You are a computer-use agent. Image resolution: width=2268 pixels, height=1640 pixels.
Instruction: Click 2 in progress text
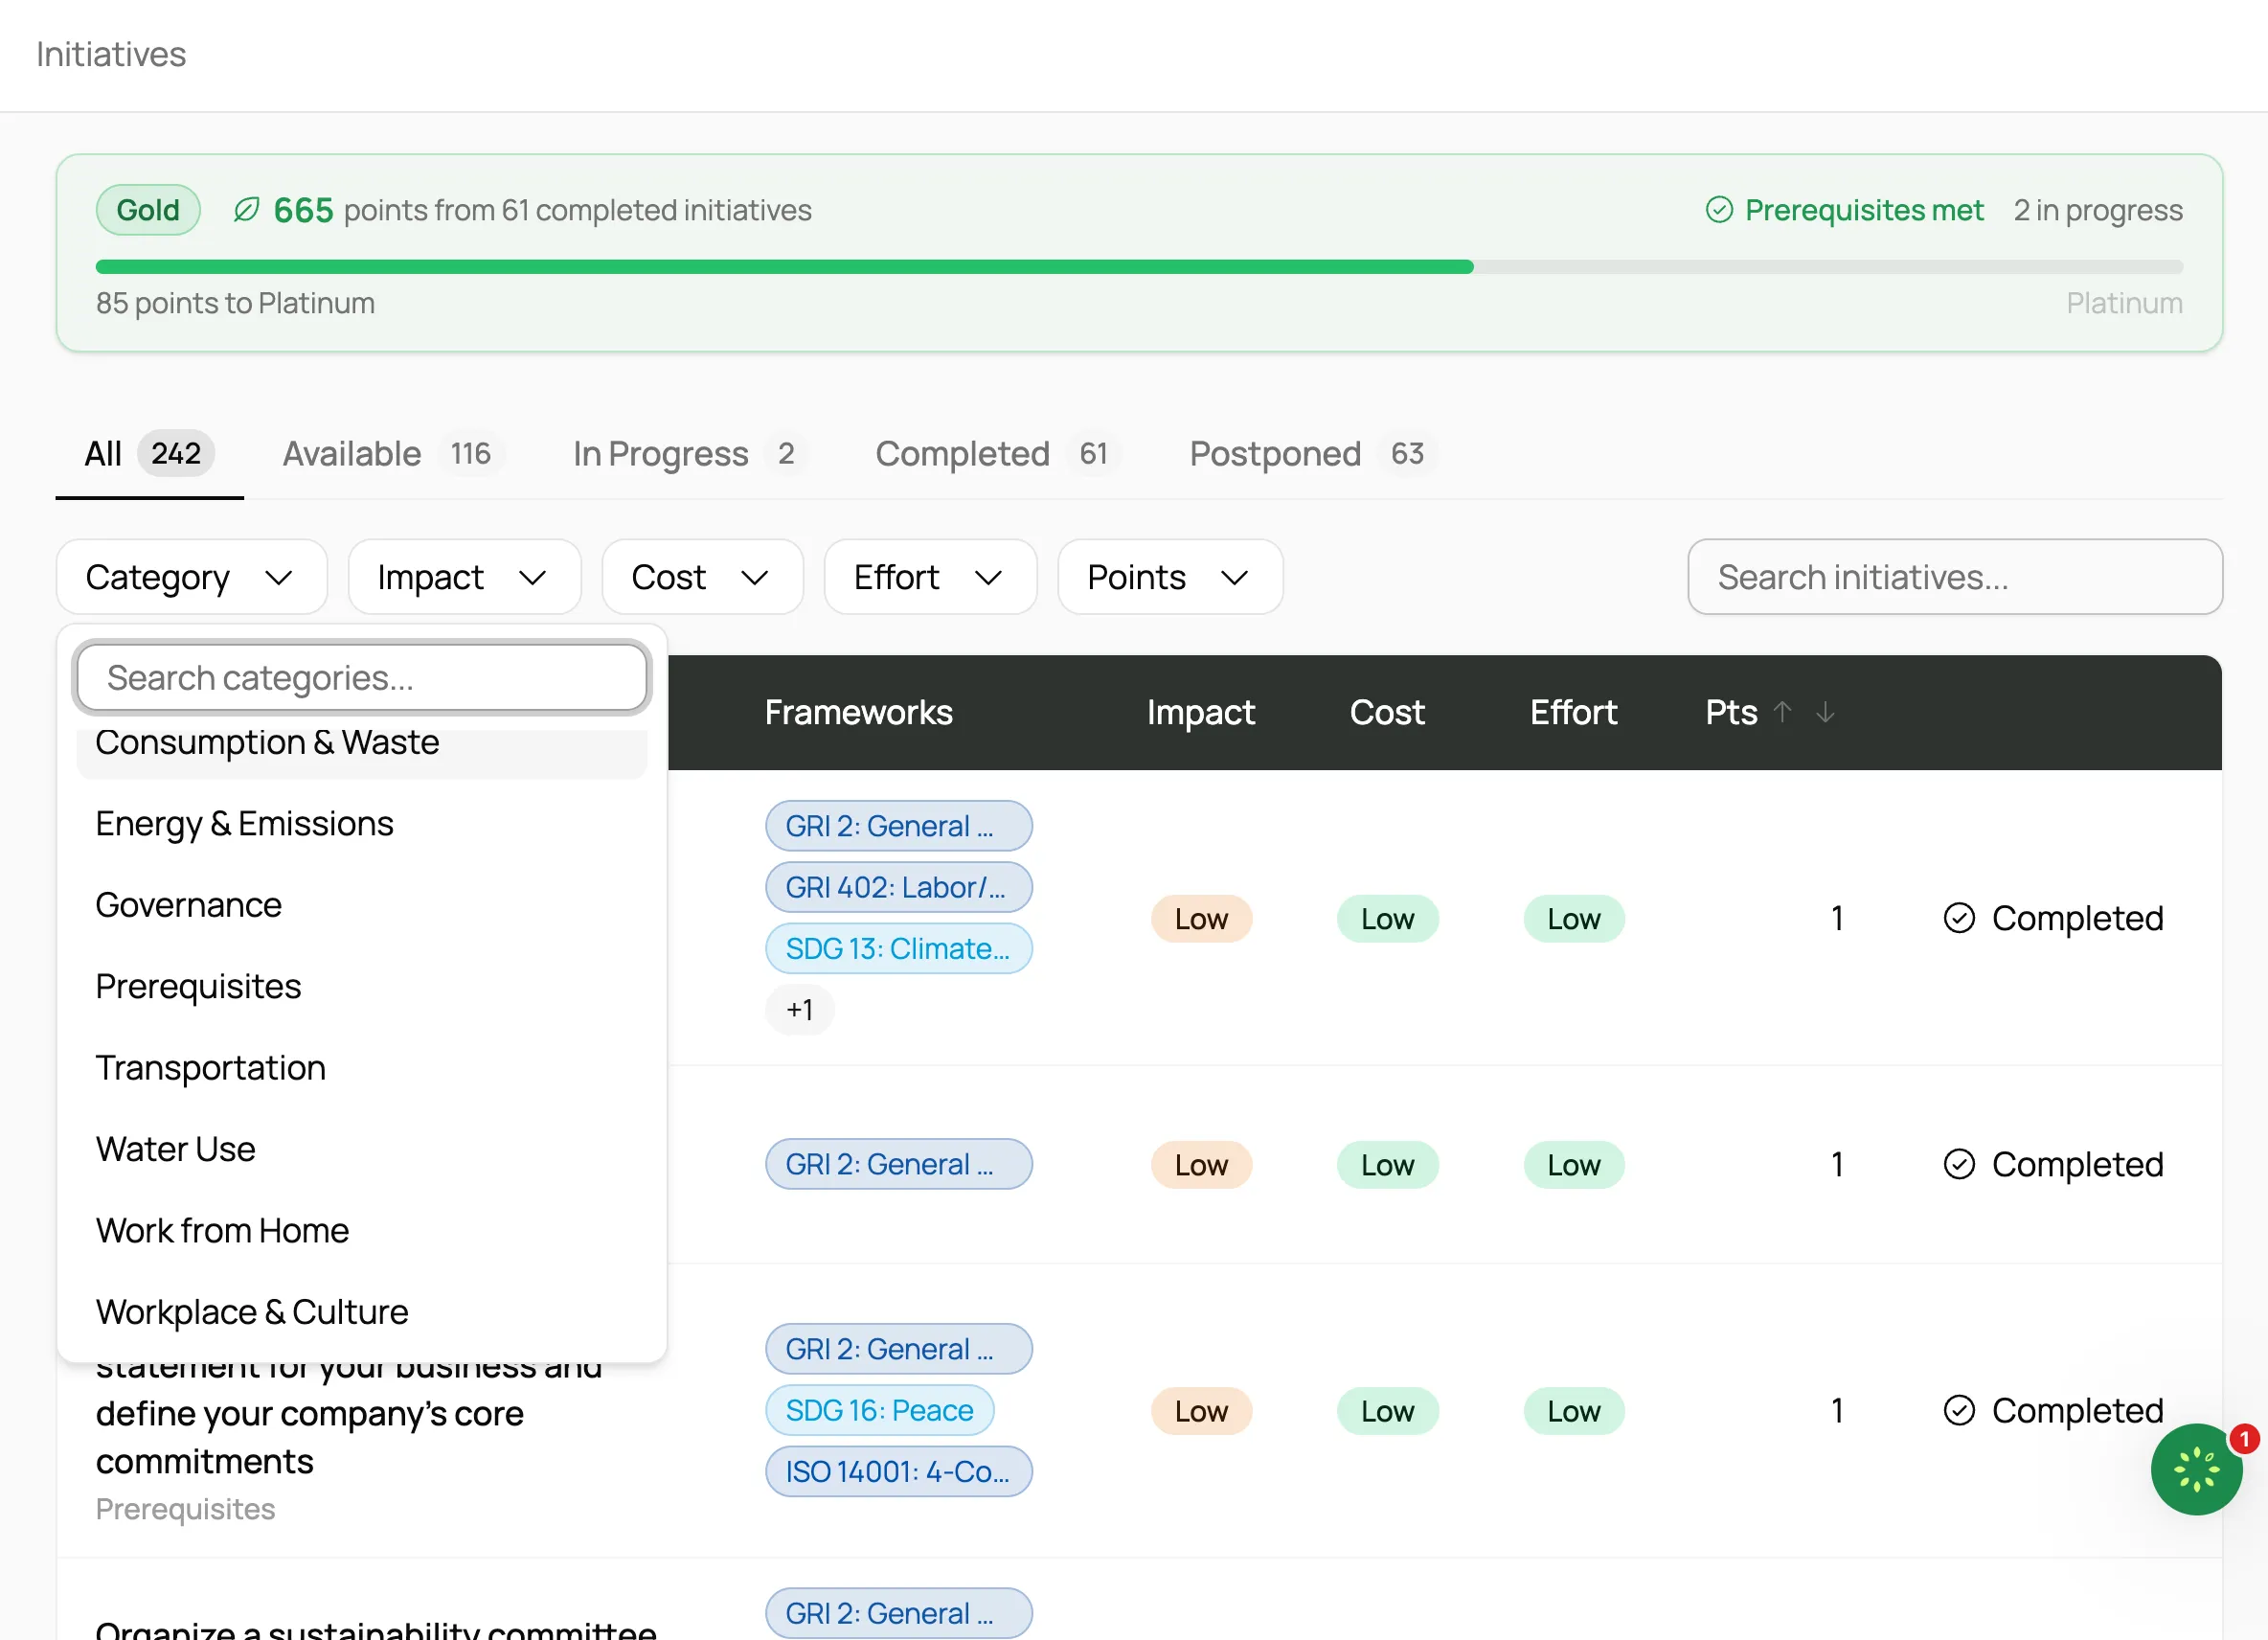[2097, 210]
